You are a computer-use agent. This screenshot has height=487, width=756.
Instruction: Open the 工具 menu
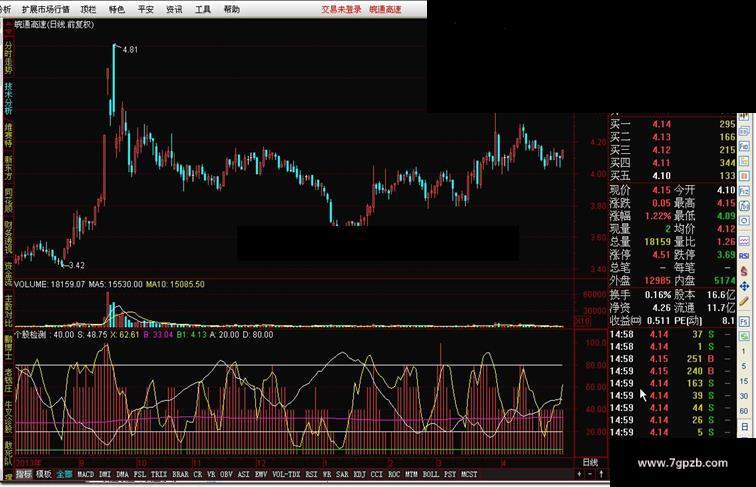203,9
